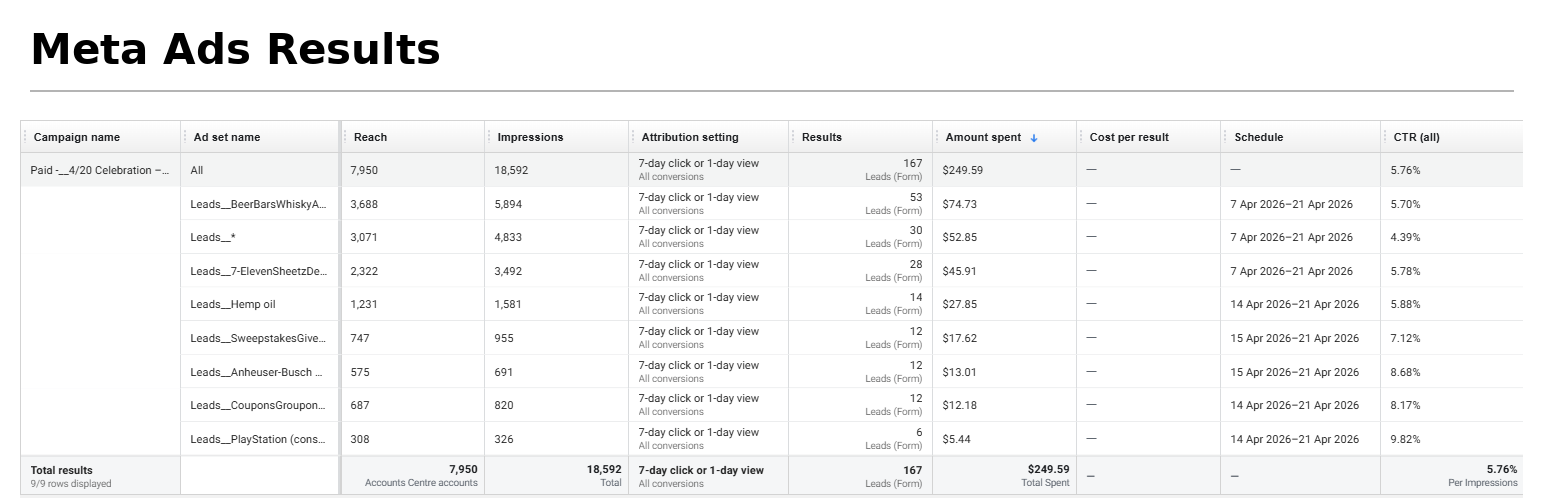Click reach value 1,231
The height and width of the screenshot is (498, 1543).
(x=364, y=304)
